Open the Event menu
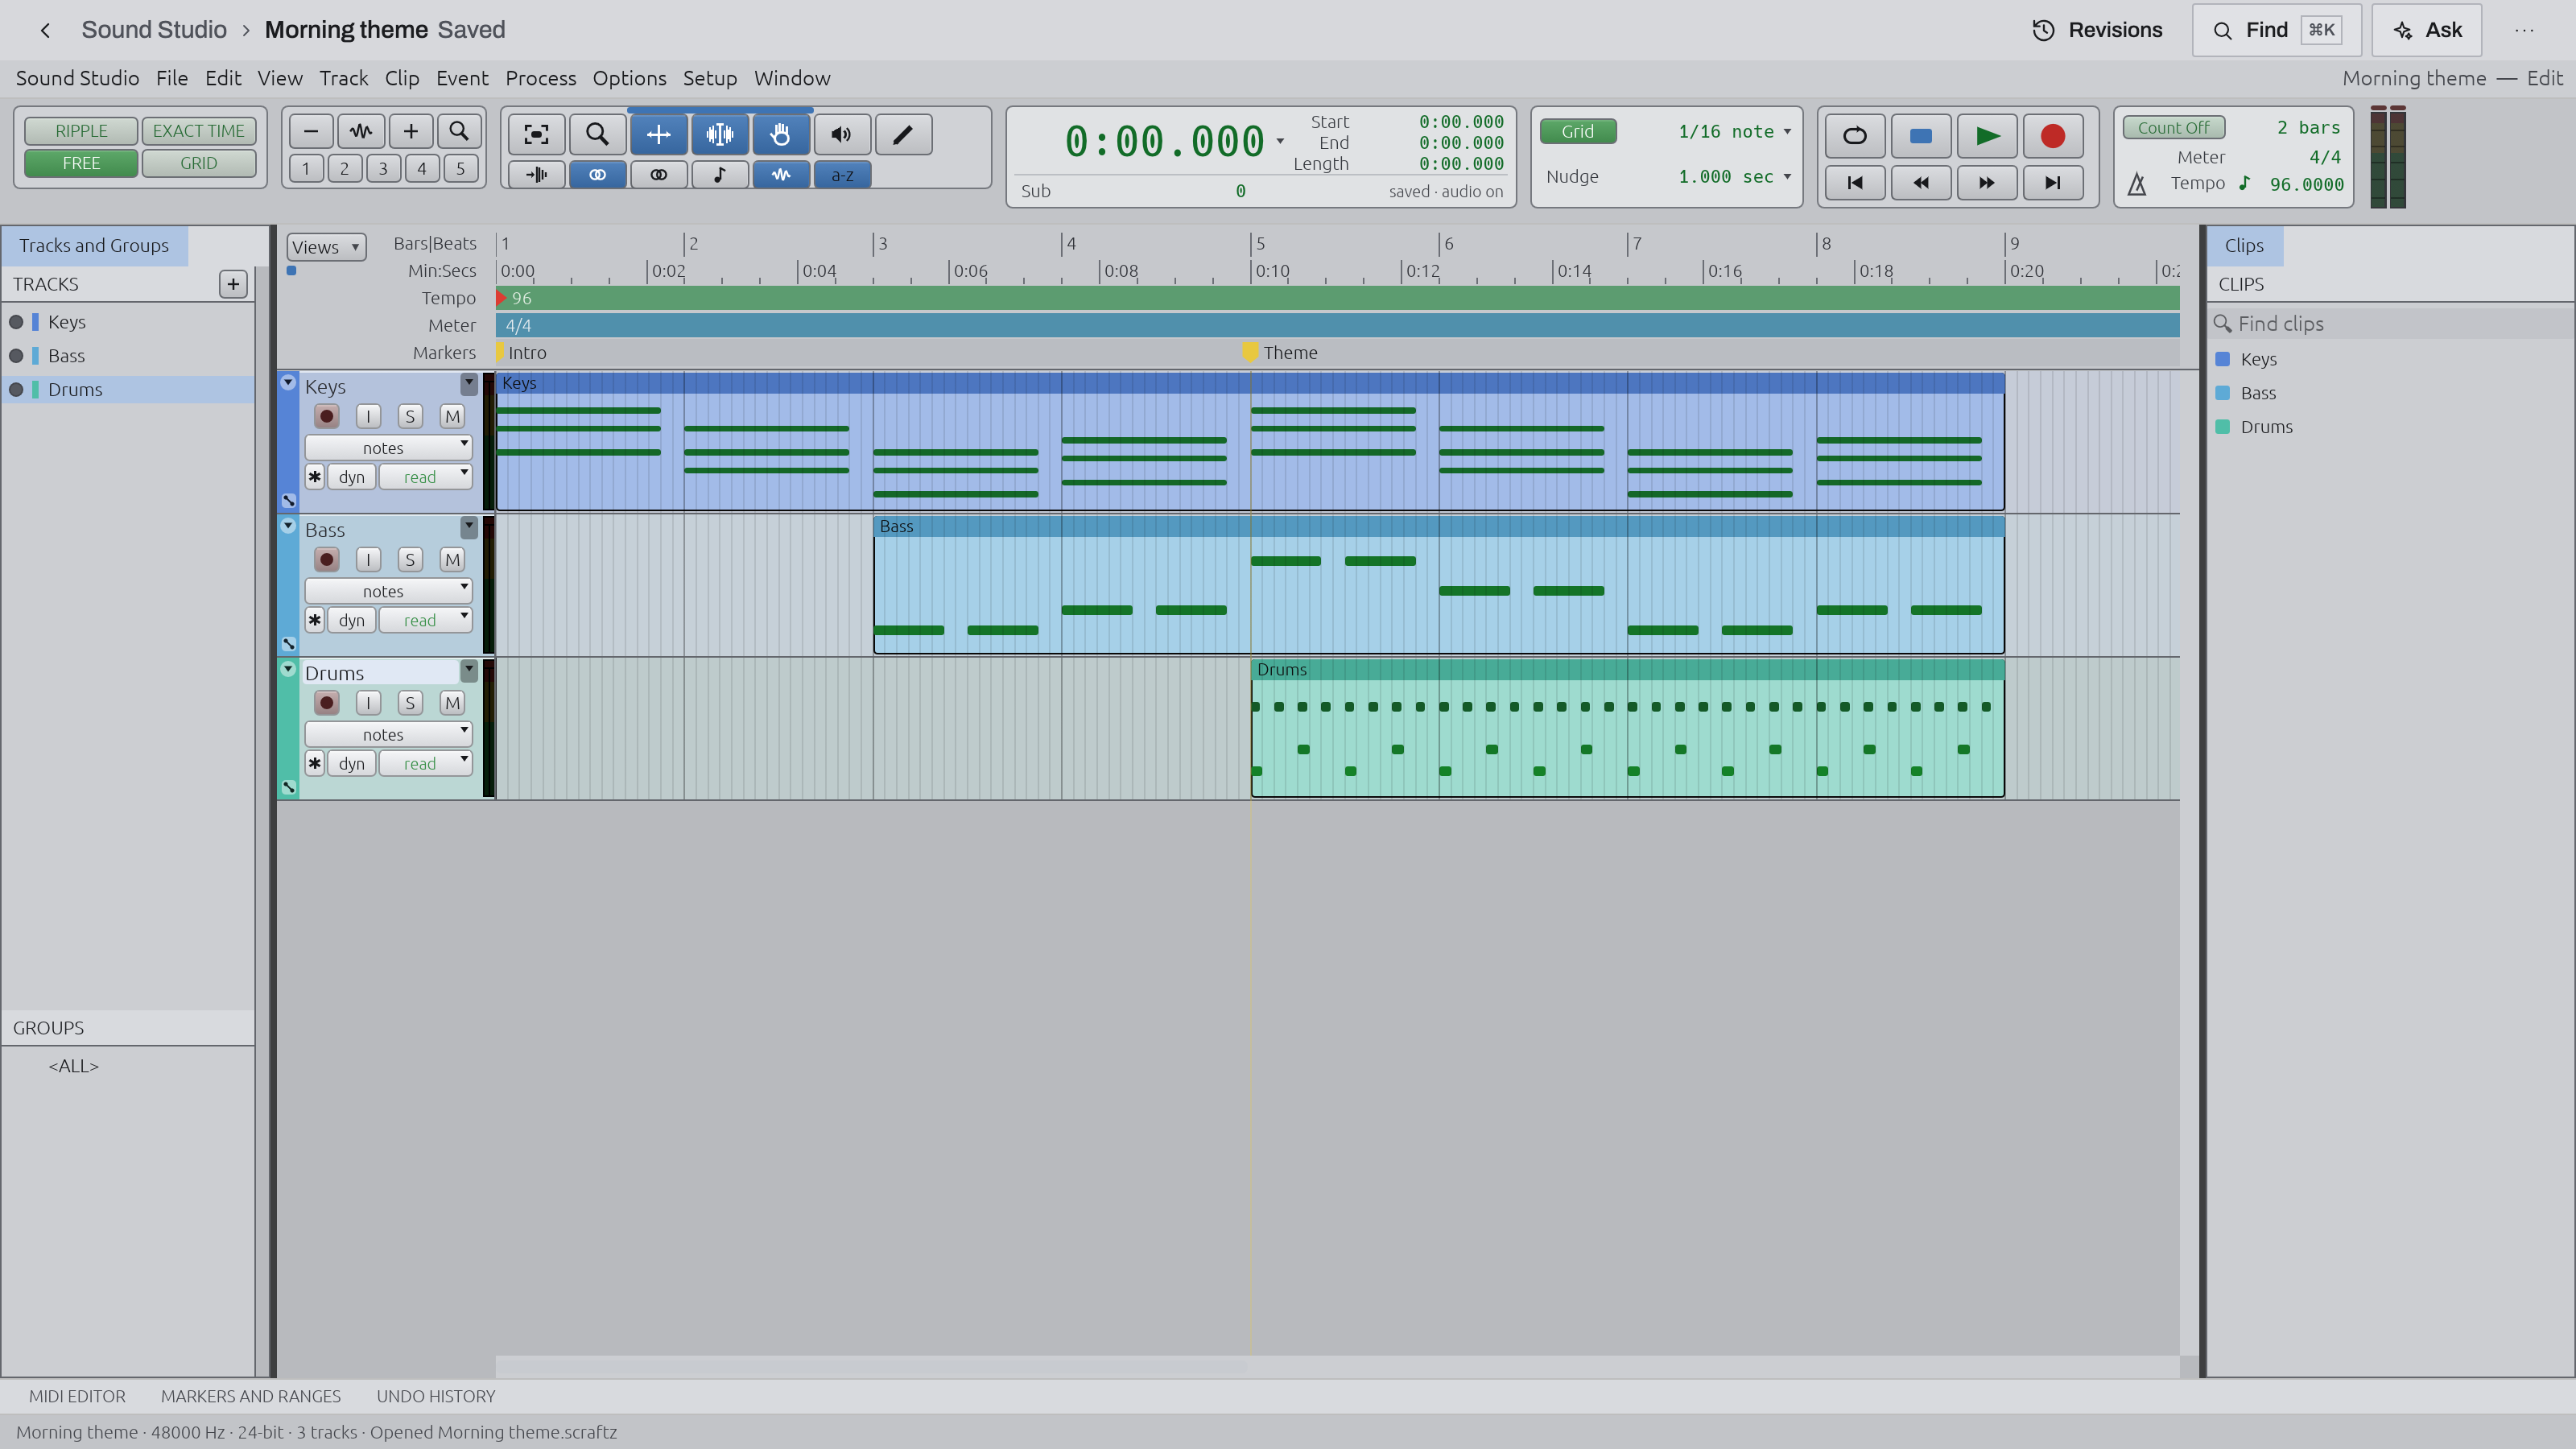Image resolution: width=2576 pixels, height=1449 pixels. [462, 78]
